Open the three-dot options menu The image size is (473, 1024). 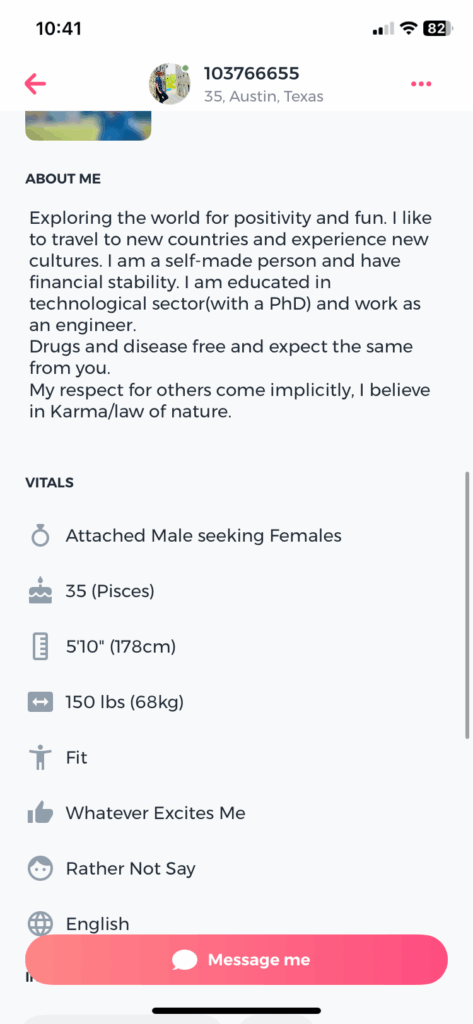(421, 84)
